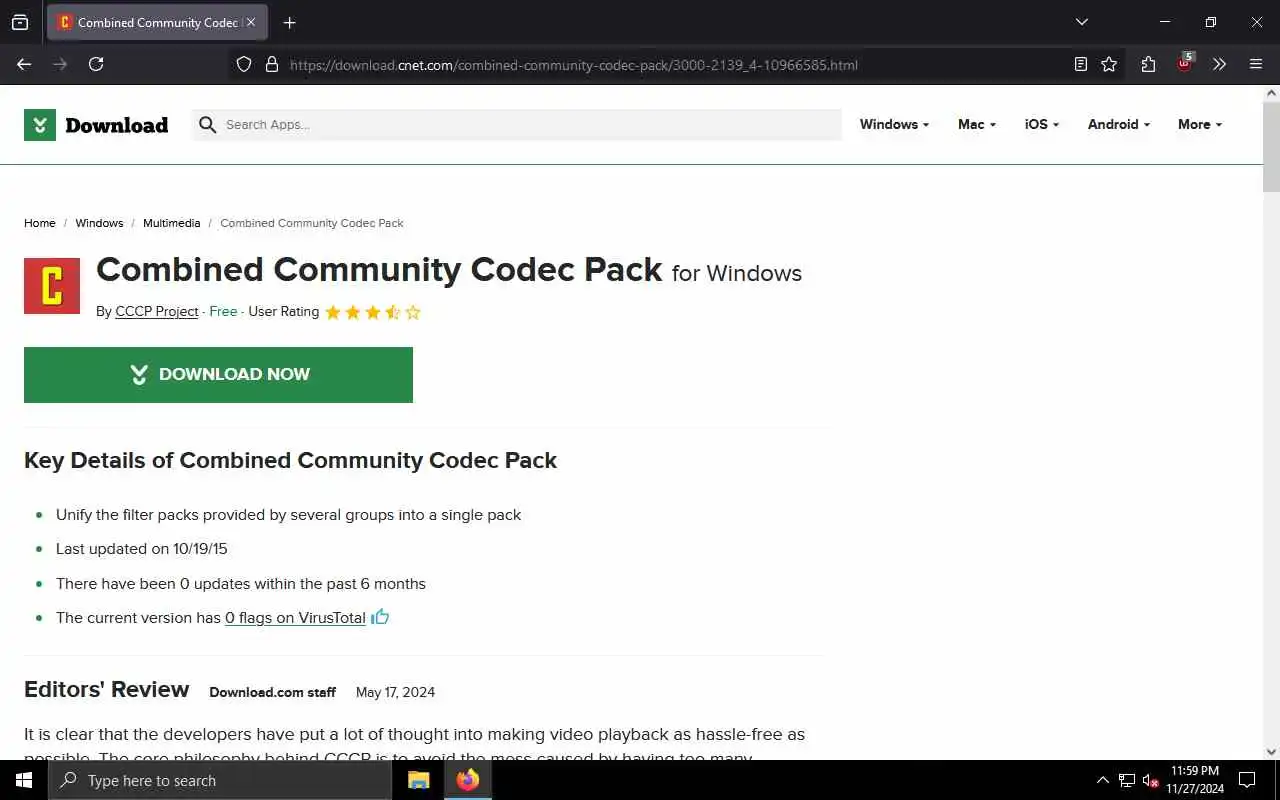This screenshot has width=1280, height=800.
Task: Expand the iOS dropdown menu
Action: coord(1041,124)
